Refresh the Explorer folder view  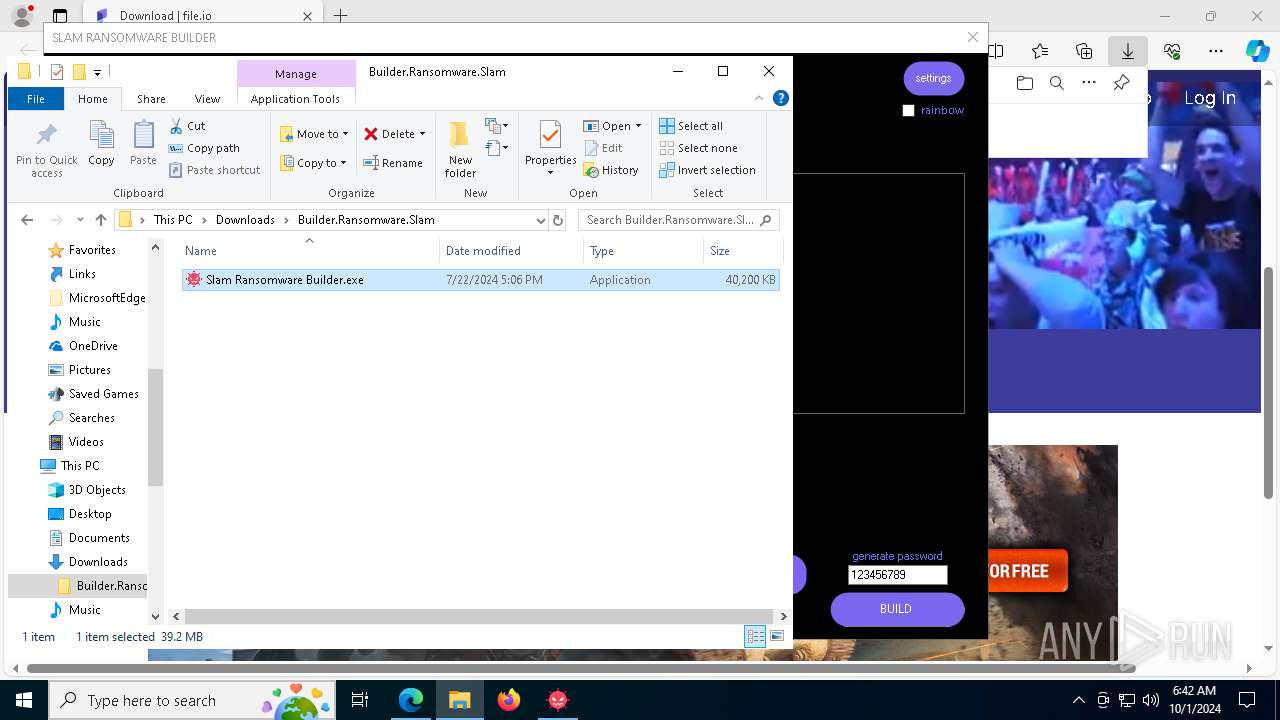[558, 220]
